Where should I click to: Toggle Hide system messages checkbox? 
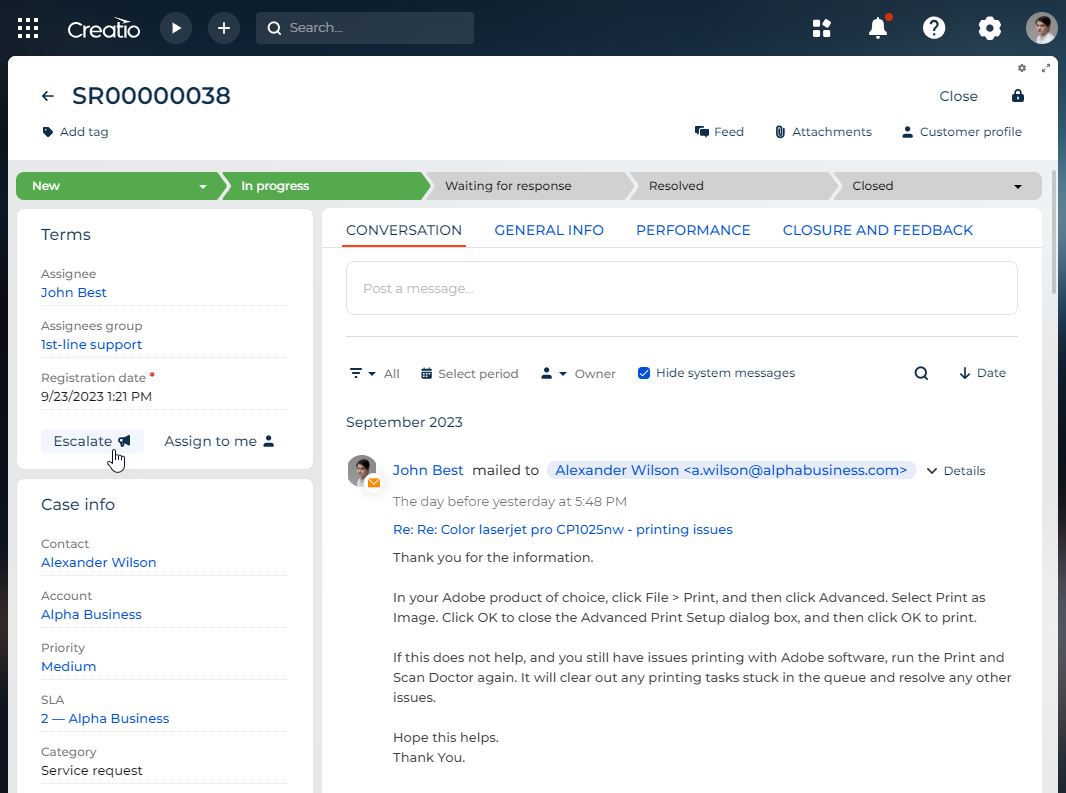point(644,373)
